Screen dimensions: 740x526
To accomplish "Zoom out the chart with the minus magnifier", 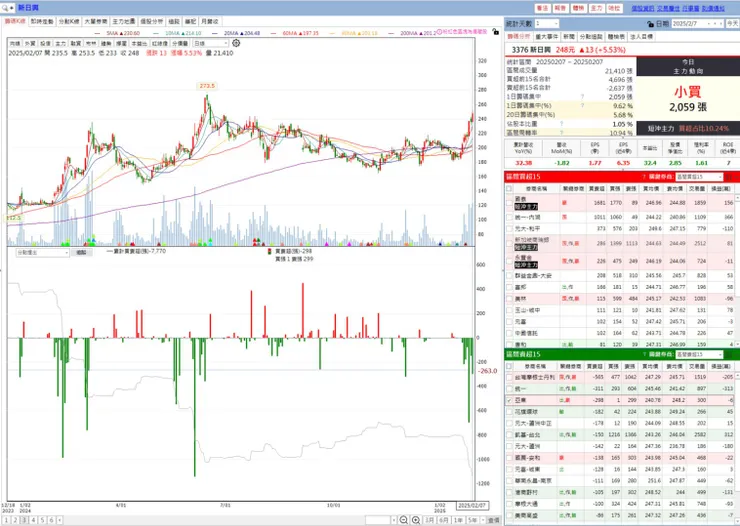I will 404,520.
